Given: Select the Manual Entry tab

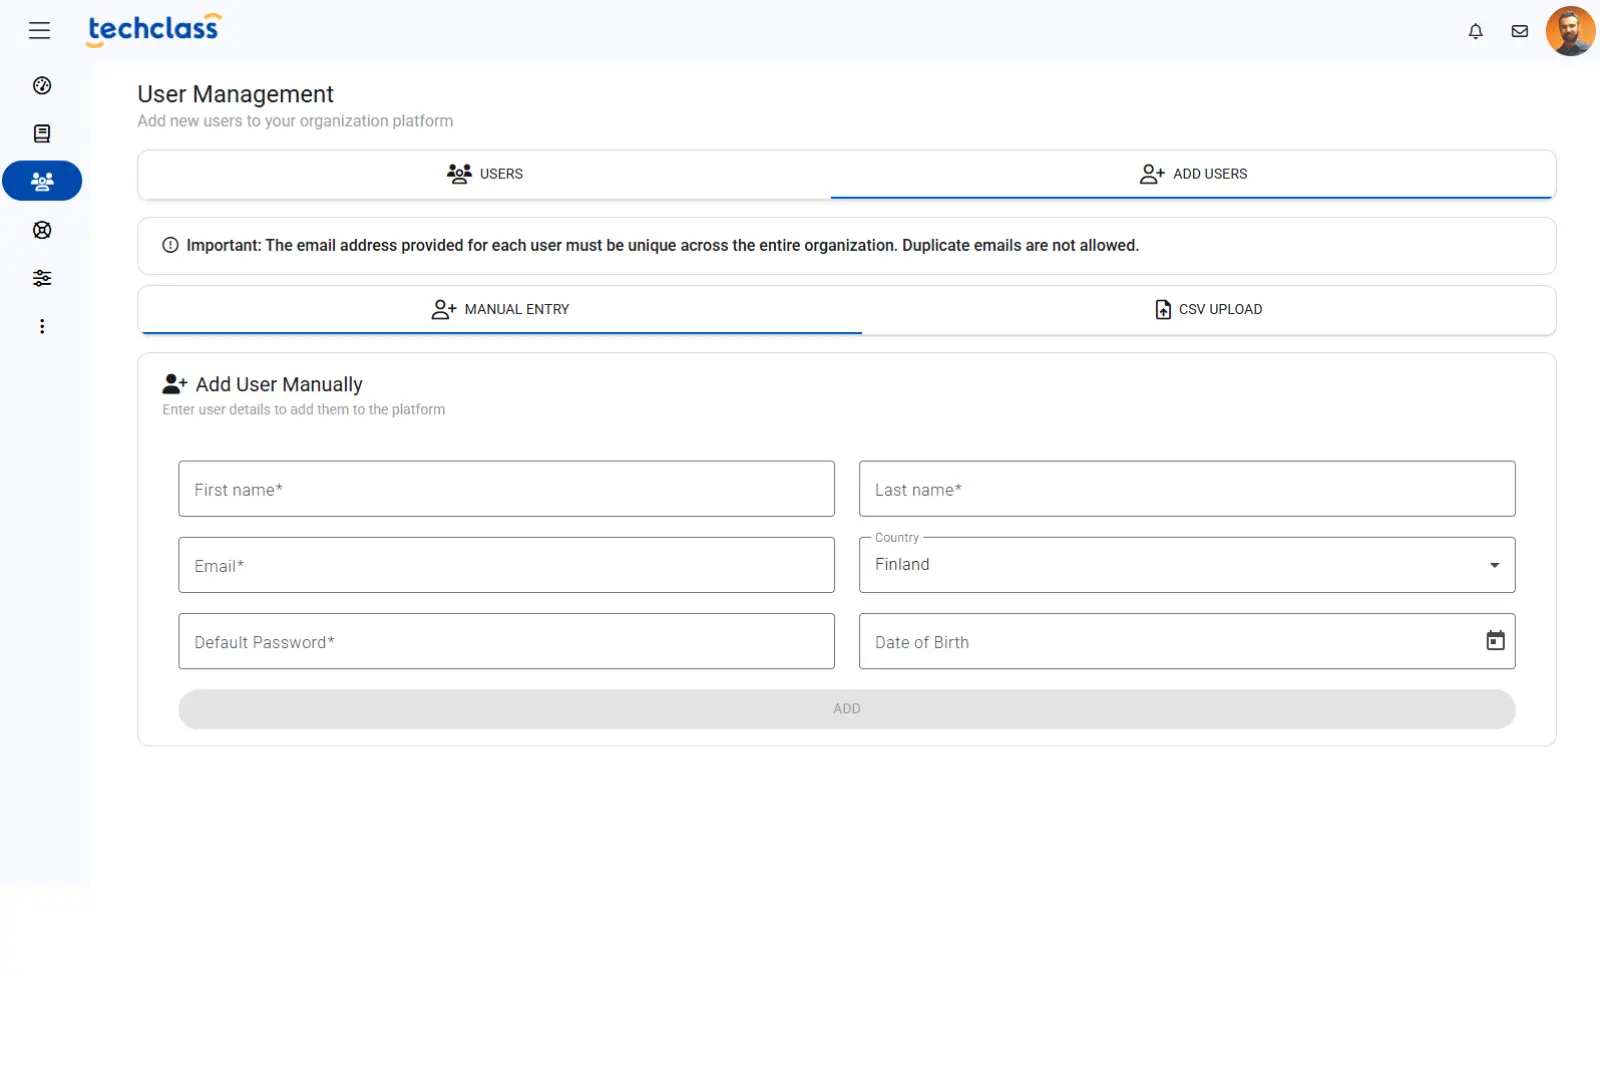Looking at the screenshot, I should click(500, 309).
